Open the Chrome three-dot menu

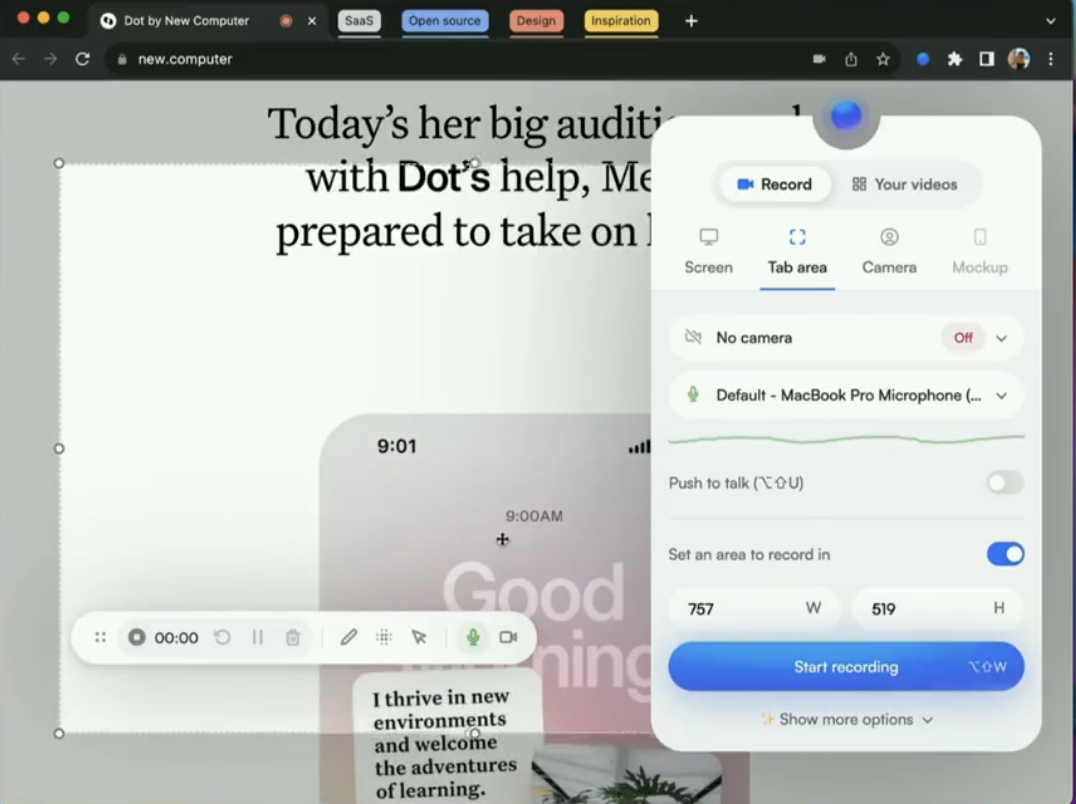(1051, 59)
